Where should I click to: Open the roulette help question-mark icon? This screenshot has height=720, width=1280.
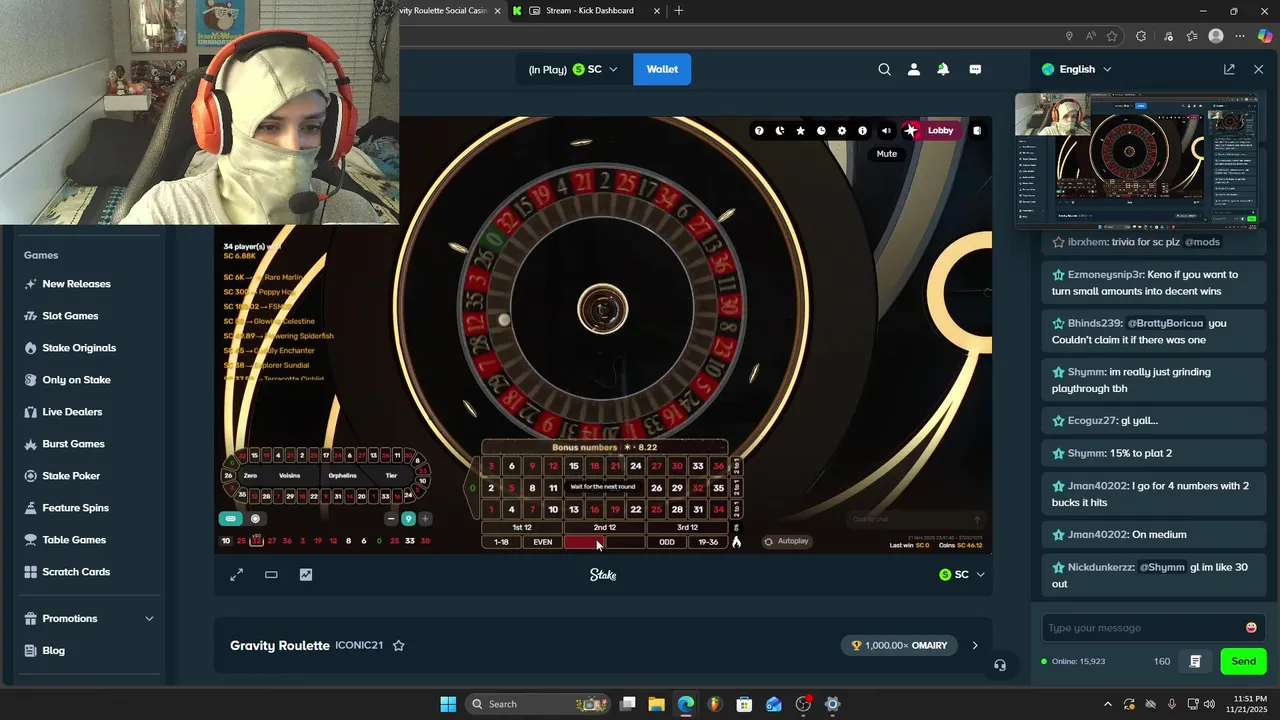[x=759, y=131]
